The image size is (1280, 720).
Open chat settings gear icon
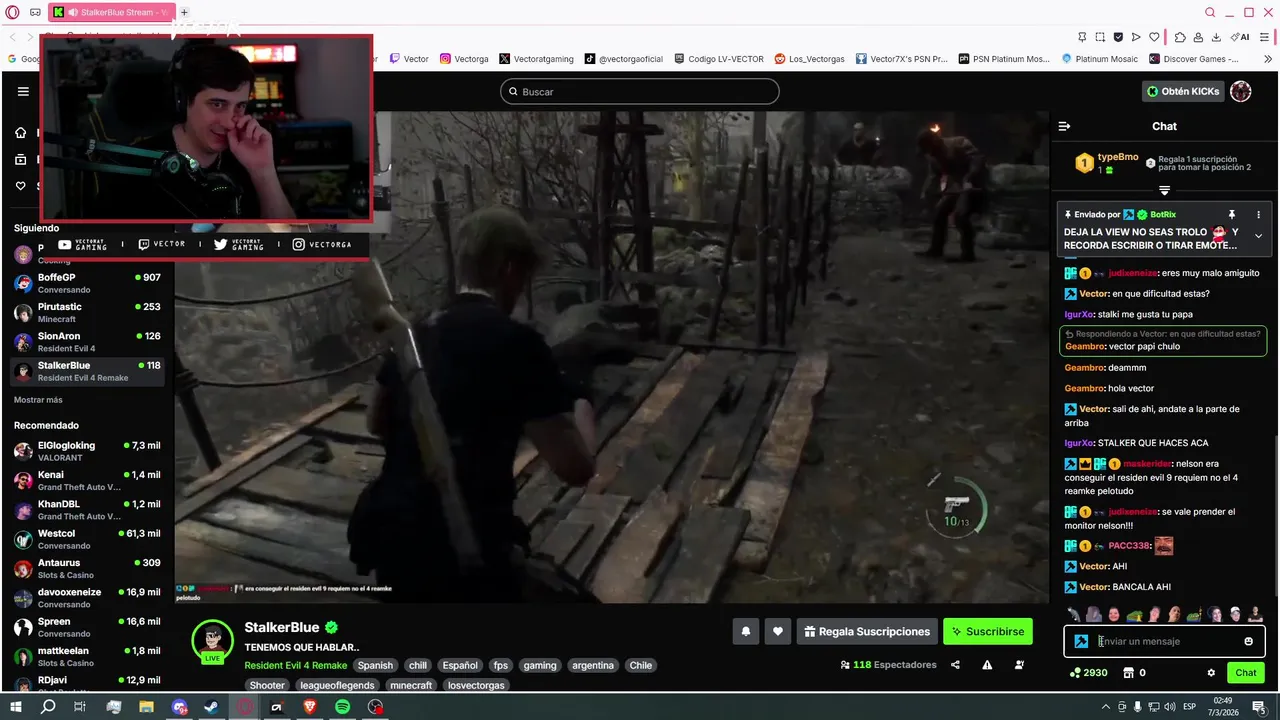1211,673
